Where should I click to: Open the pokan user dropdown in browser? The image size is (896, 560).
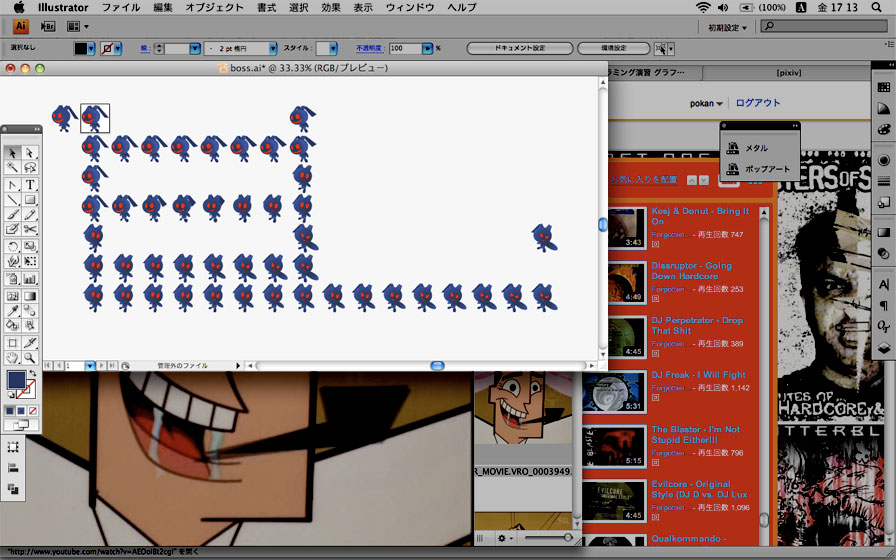[x=706, y=103]
